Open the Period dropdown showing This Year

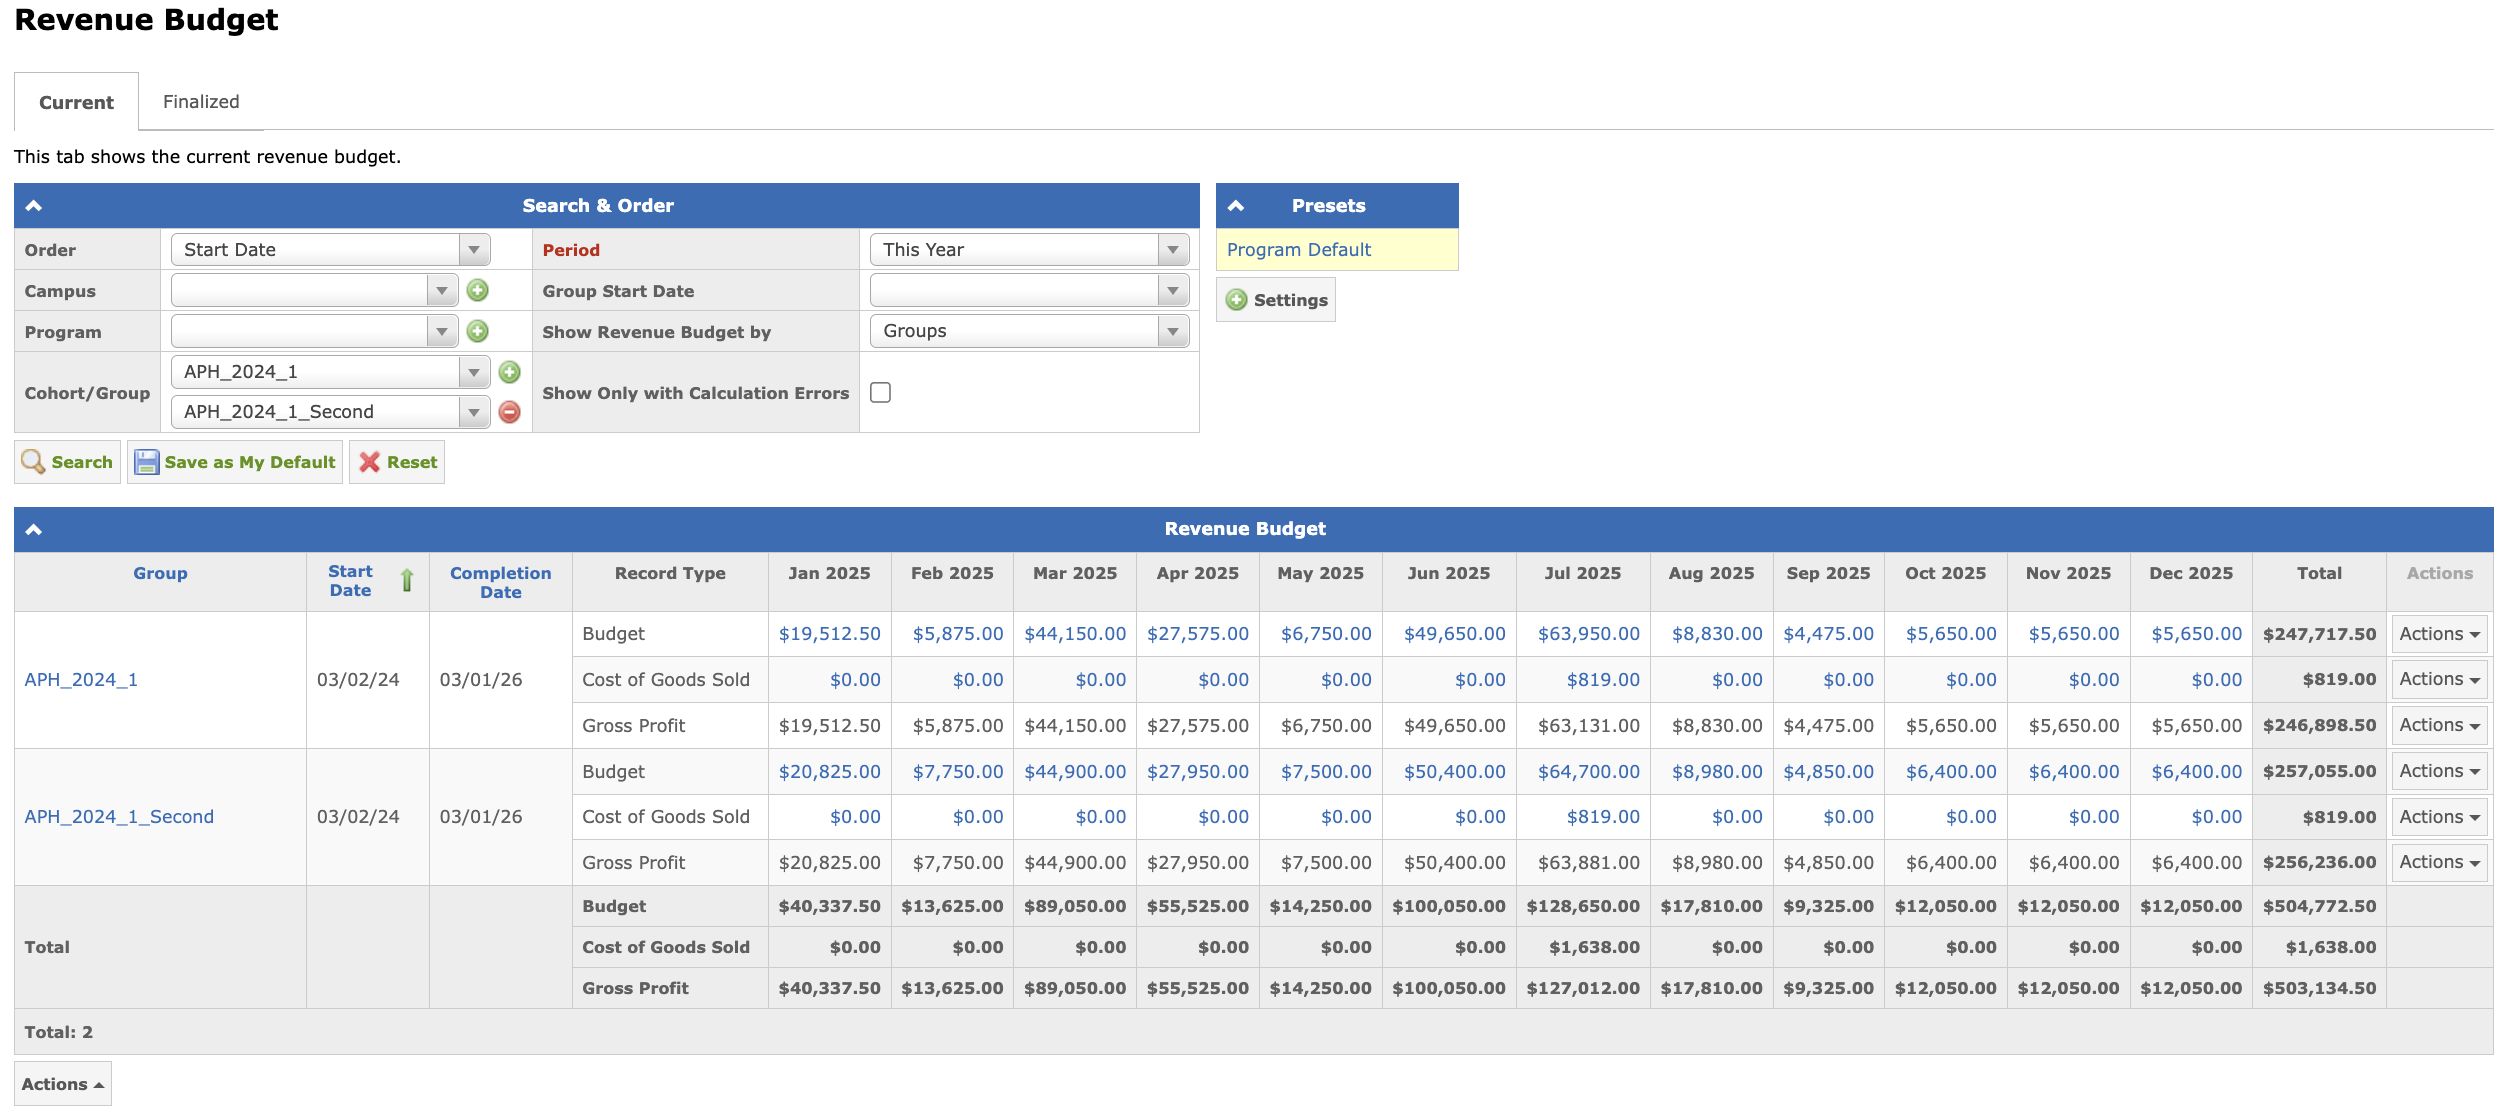pyautogui.click(x=1029, y=250)
